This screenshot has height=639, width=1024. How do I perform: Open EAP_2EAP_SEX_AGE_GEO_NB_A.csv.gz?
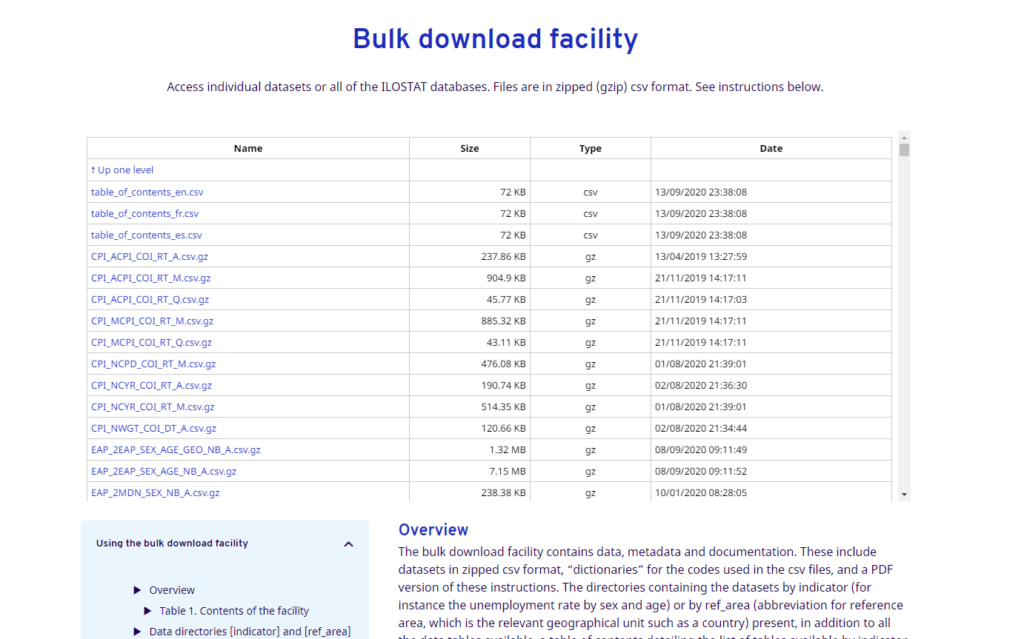click(x=175, y=449)
